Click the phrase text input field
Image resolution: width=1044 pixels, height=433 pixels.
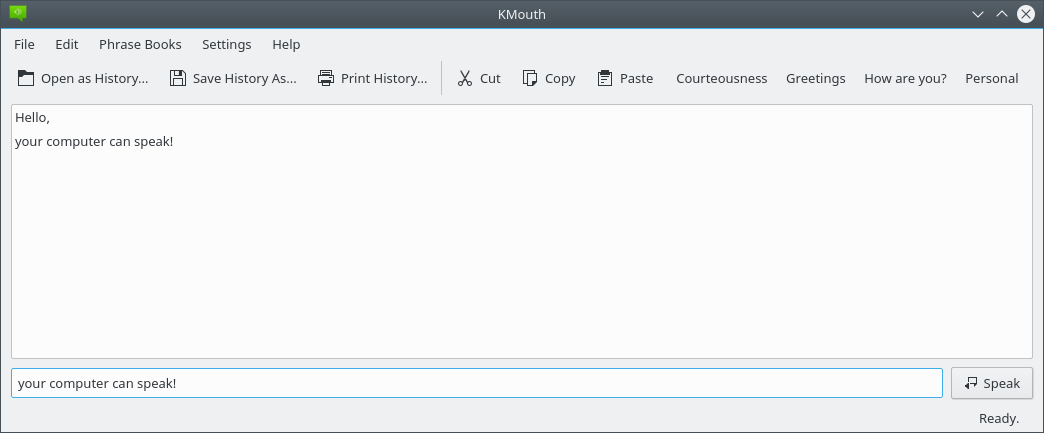pos(476,383)
